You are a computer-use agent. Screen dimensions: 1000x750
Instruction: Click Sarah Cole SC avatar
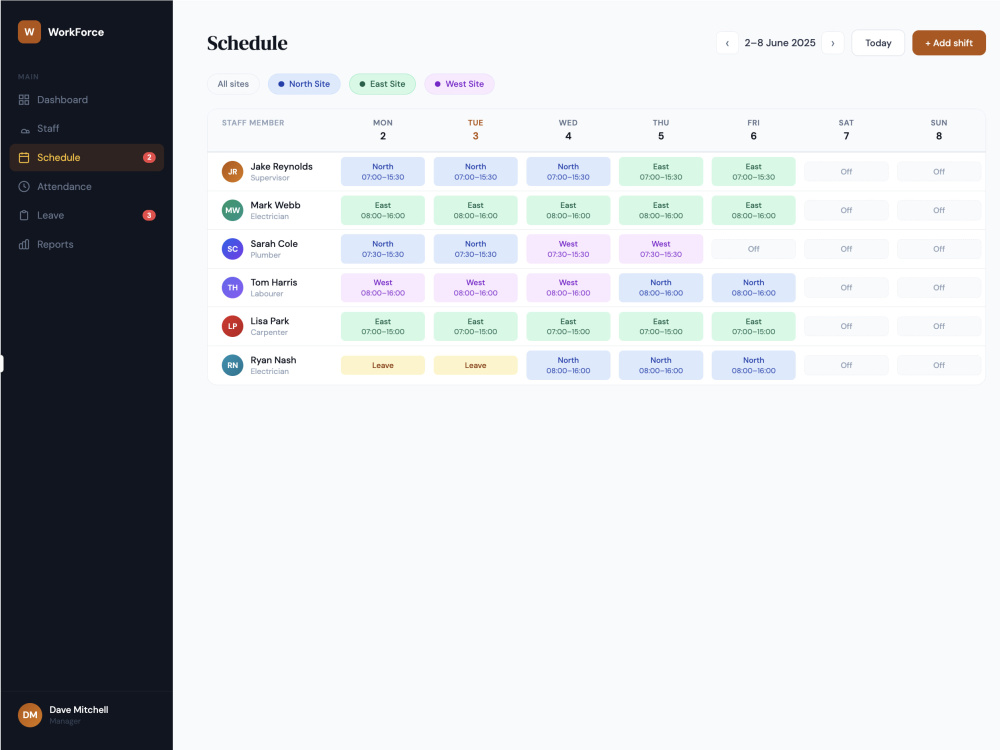point(233,249)
